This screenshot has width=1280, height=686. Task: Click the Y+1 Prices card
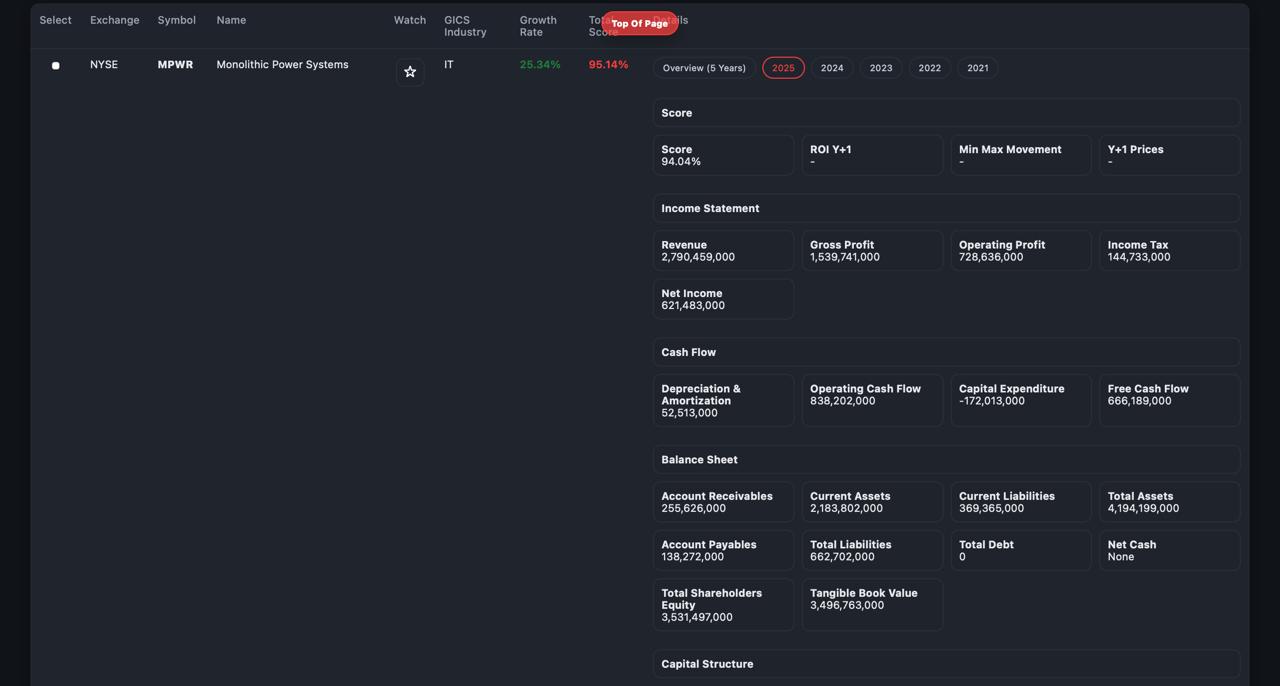click(x=1170, y=155)
